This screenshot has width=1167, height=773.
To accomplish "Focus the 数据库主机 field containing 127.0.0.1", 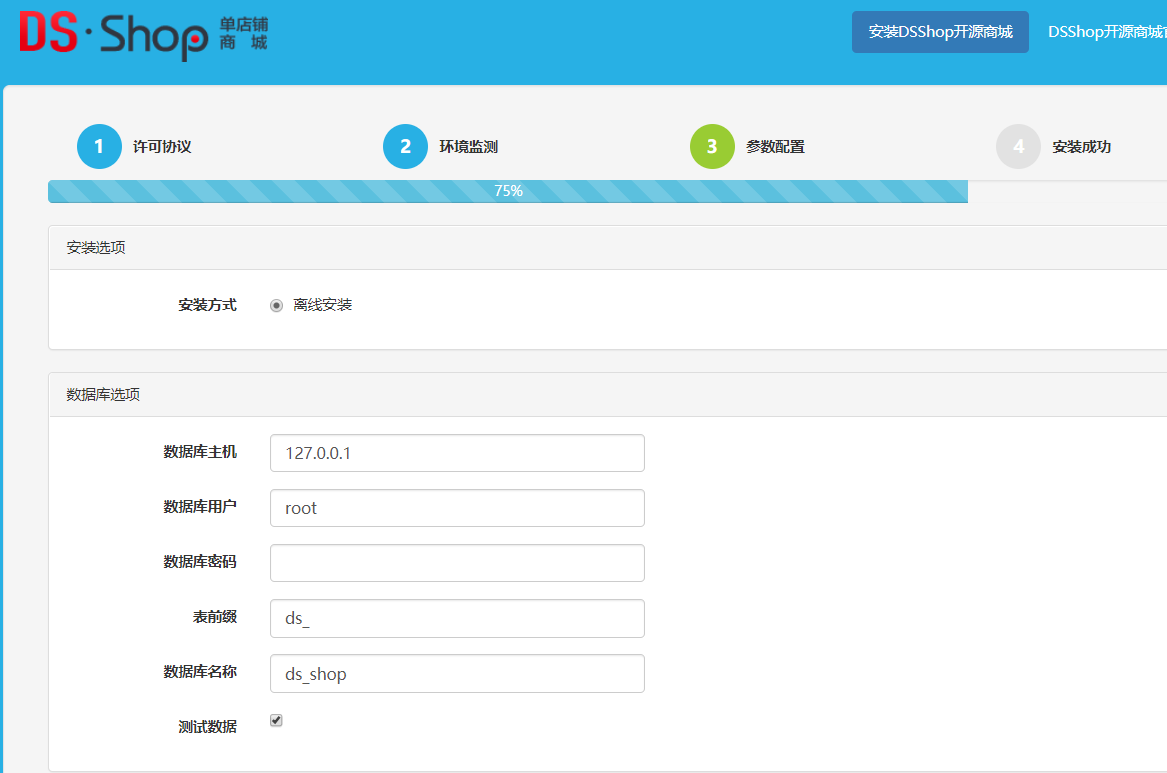I will click(457, 453).
